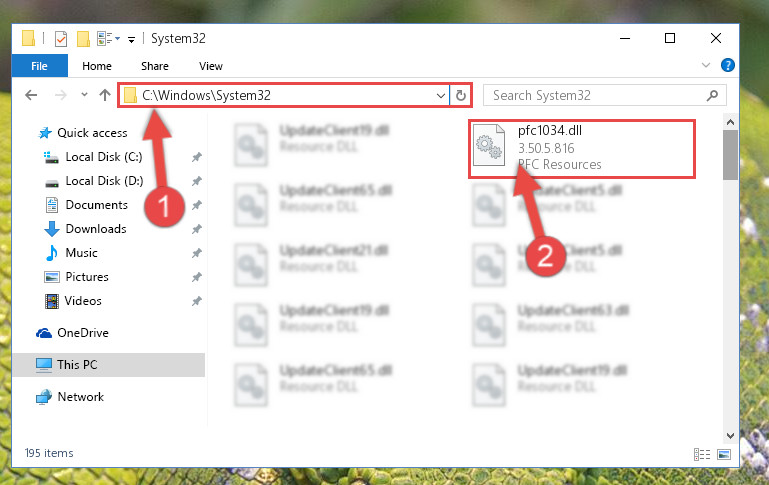769x485 pixels.
Task: Open Local Disk (C:) in sidebar
Action: [x=104, y=157]
